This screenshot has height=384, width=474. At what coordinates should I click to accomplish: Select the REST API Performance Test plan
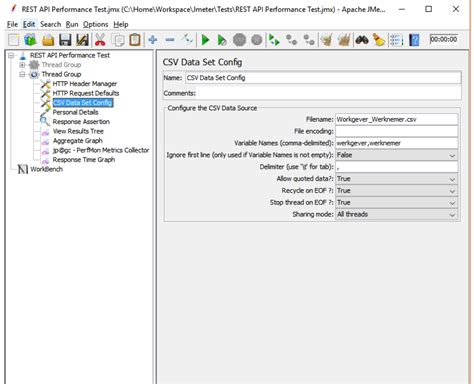click(70, 55)
